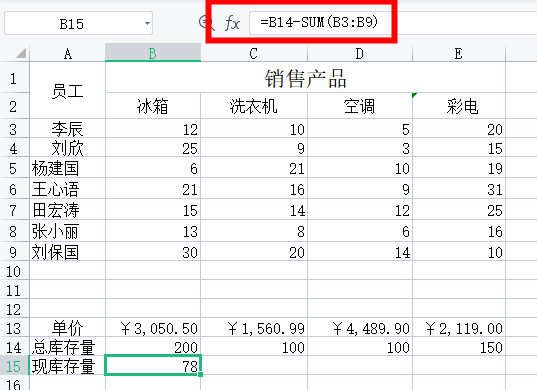Select row 3 header
The height and width of the screenshot is (390, 537).
(x=14, y=129)
